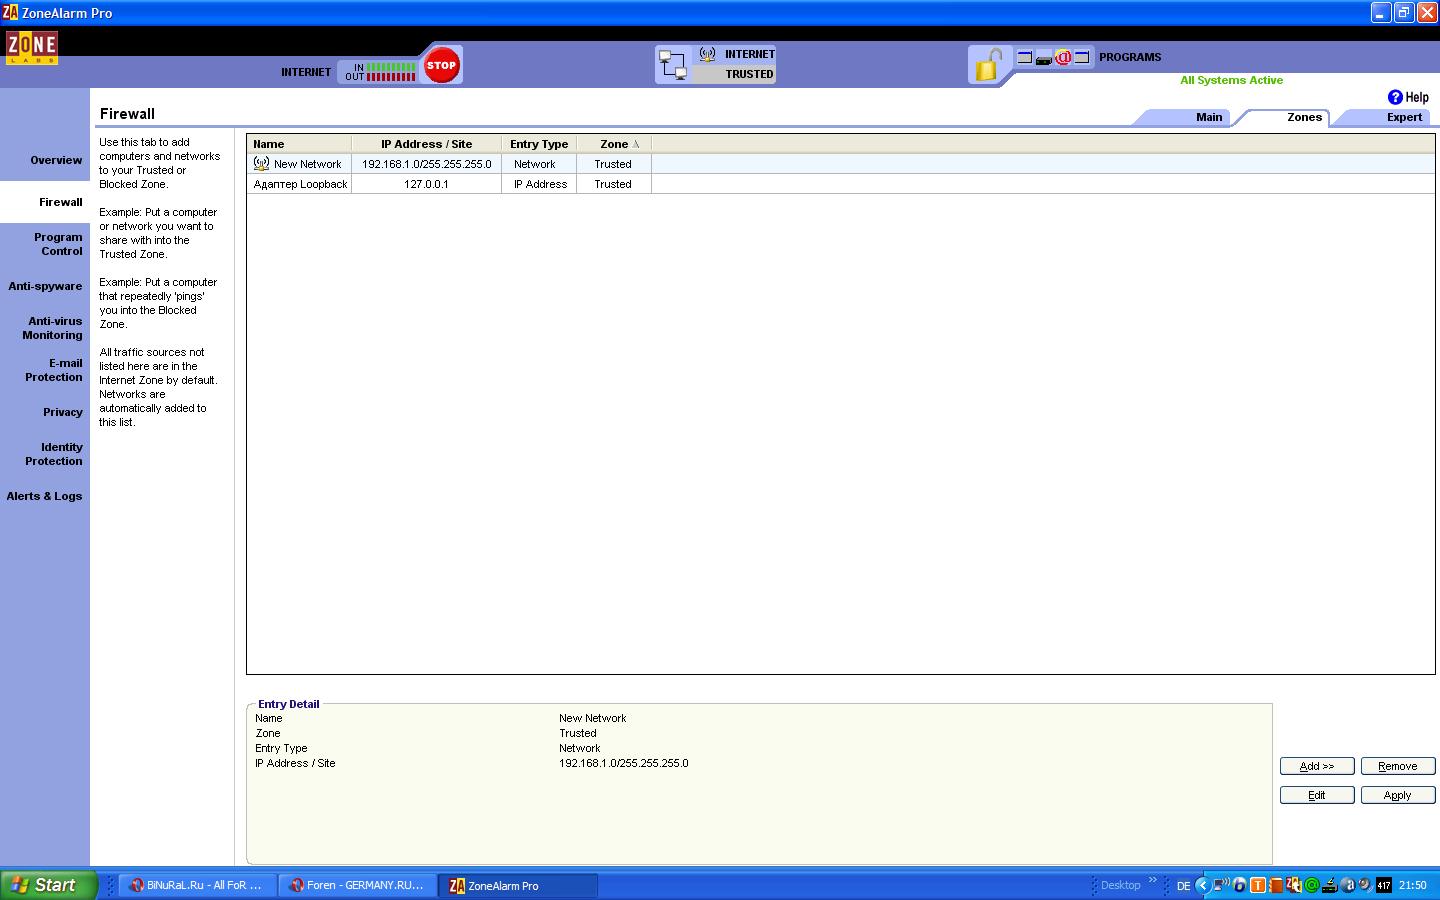Open the Privacy panel
1440x900 pixels.
point(63,412)
